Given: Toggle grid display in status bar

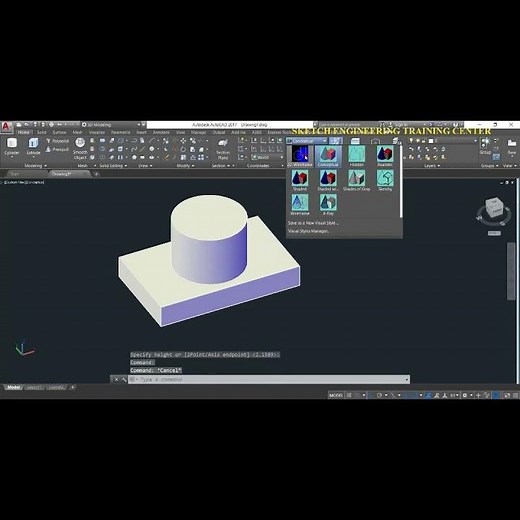Looking at the screenshot, I should 349,395.
